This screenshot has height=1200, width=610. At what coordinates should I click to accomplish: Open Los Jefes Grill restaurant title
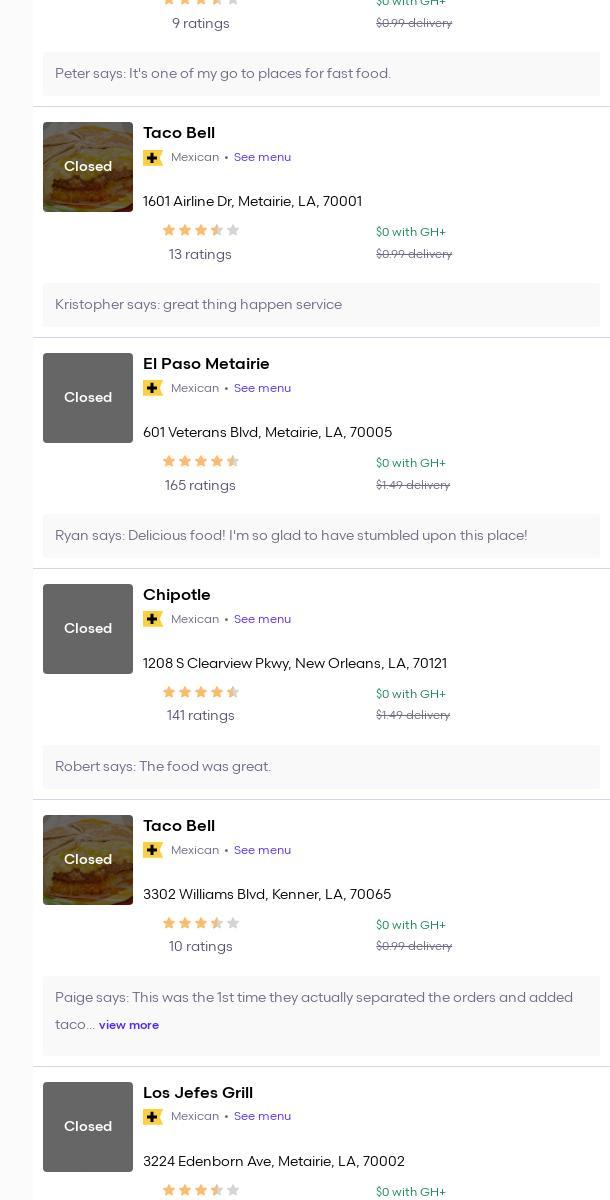coord(198,1093)
